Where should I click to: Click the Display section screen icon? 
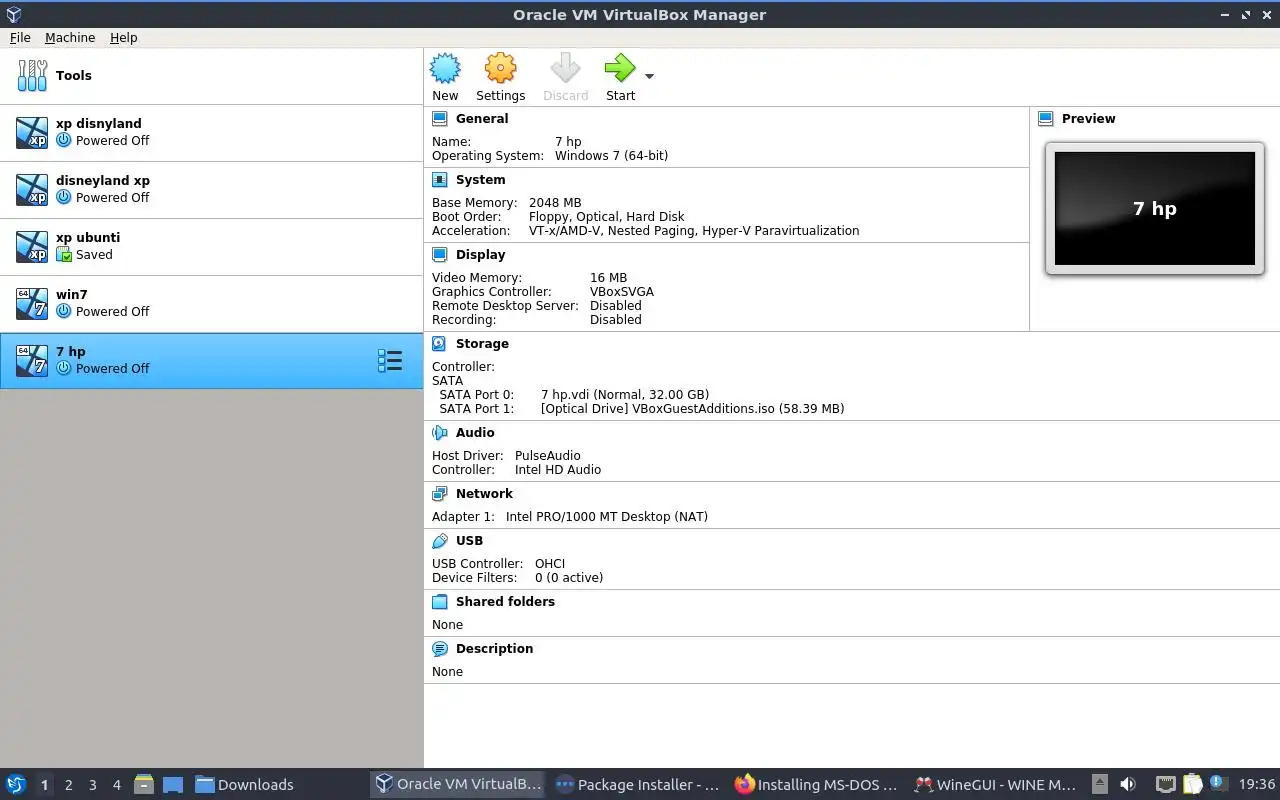pyautogui.click(x=439, y=254)
